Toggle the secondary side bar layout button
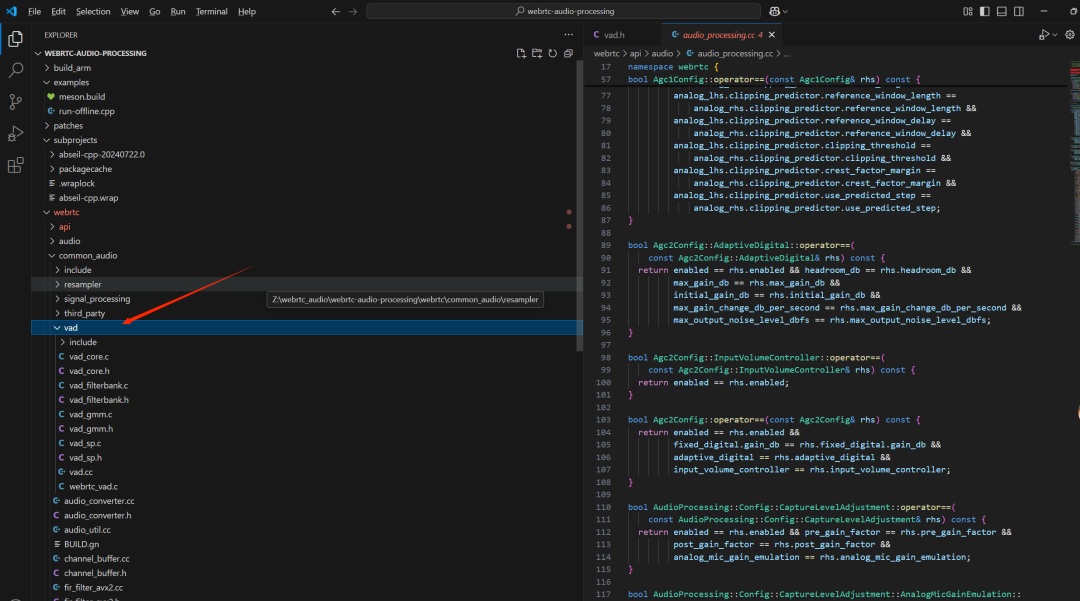1080x601 pixels. tap(1021, 11)
